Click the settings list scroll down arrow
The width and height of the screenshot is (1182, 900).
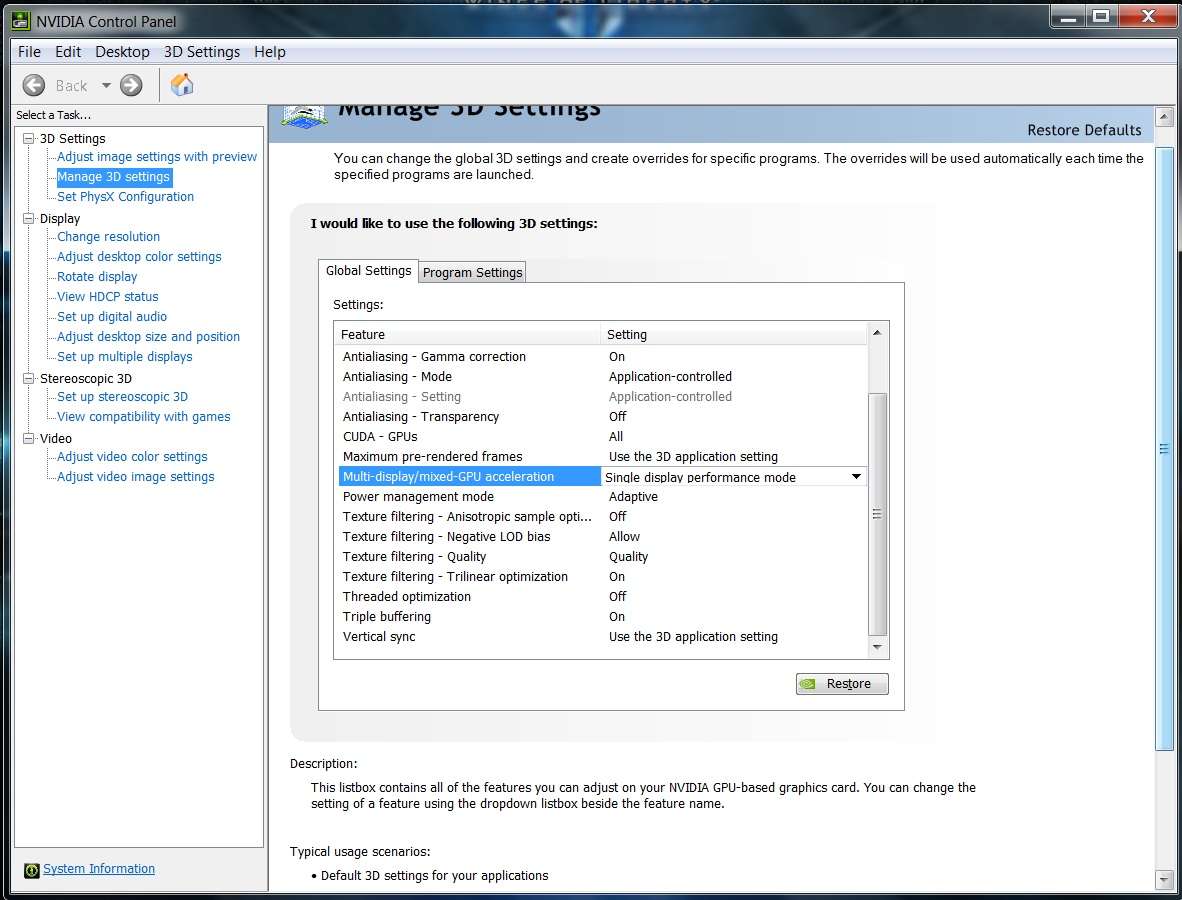coord(877,647)
